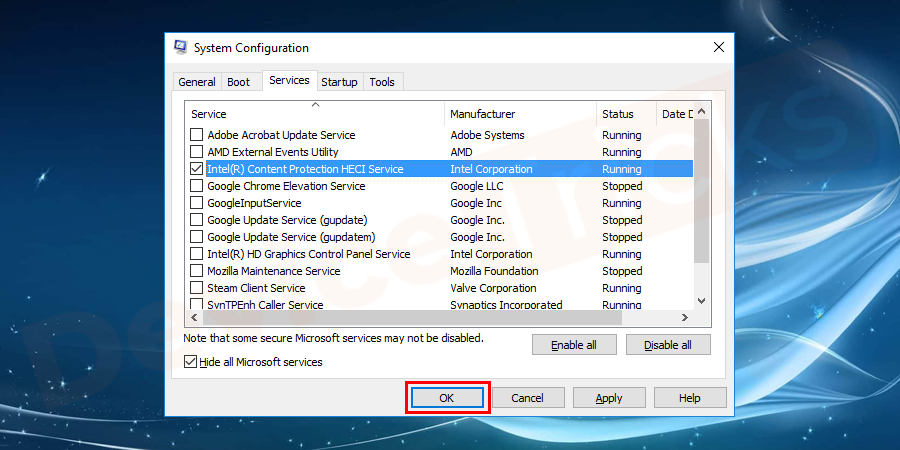Tick AMD External Events Utility checkbox

click(x=197, y=152)
